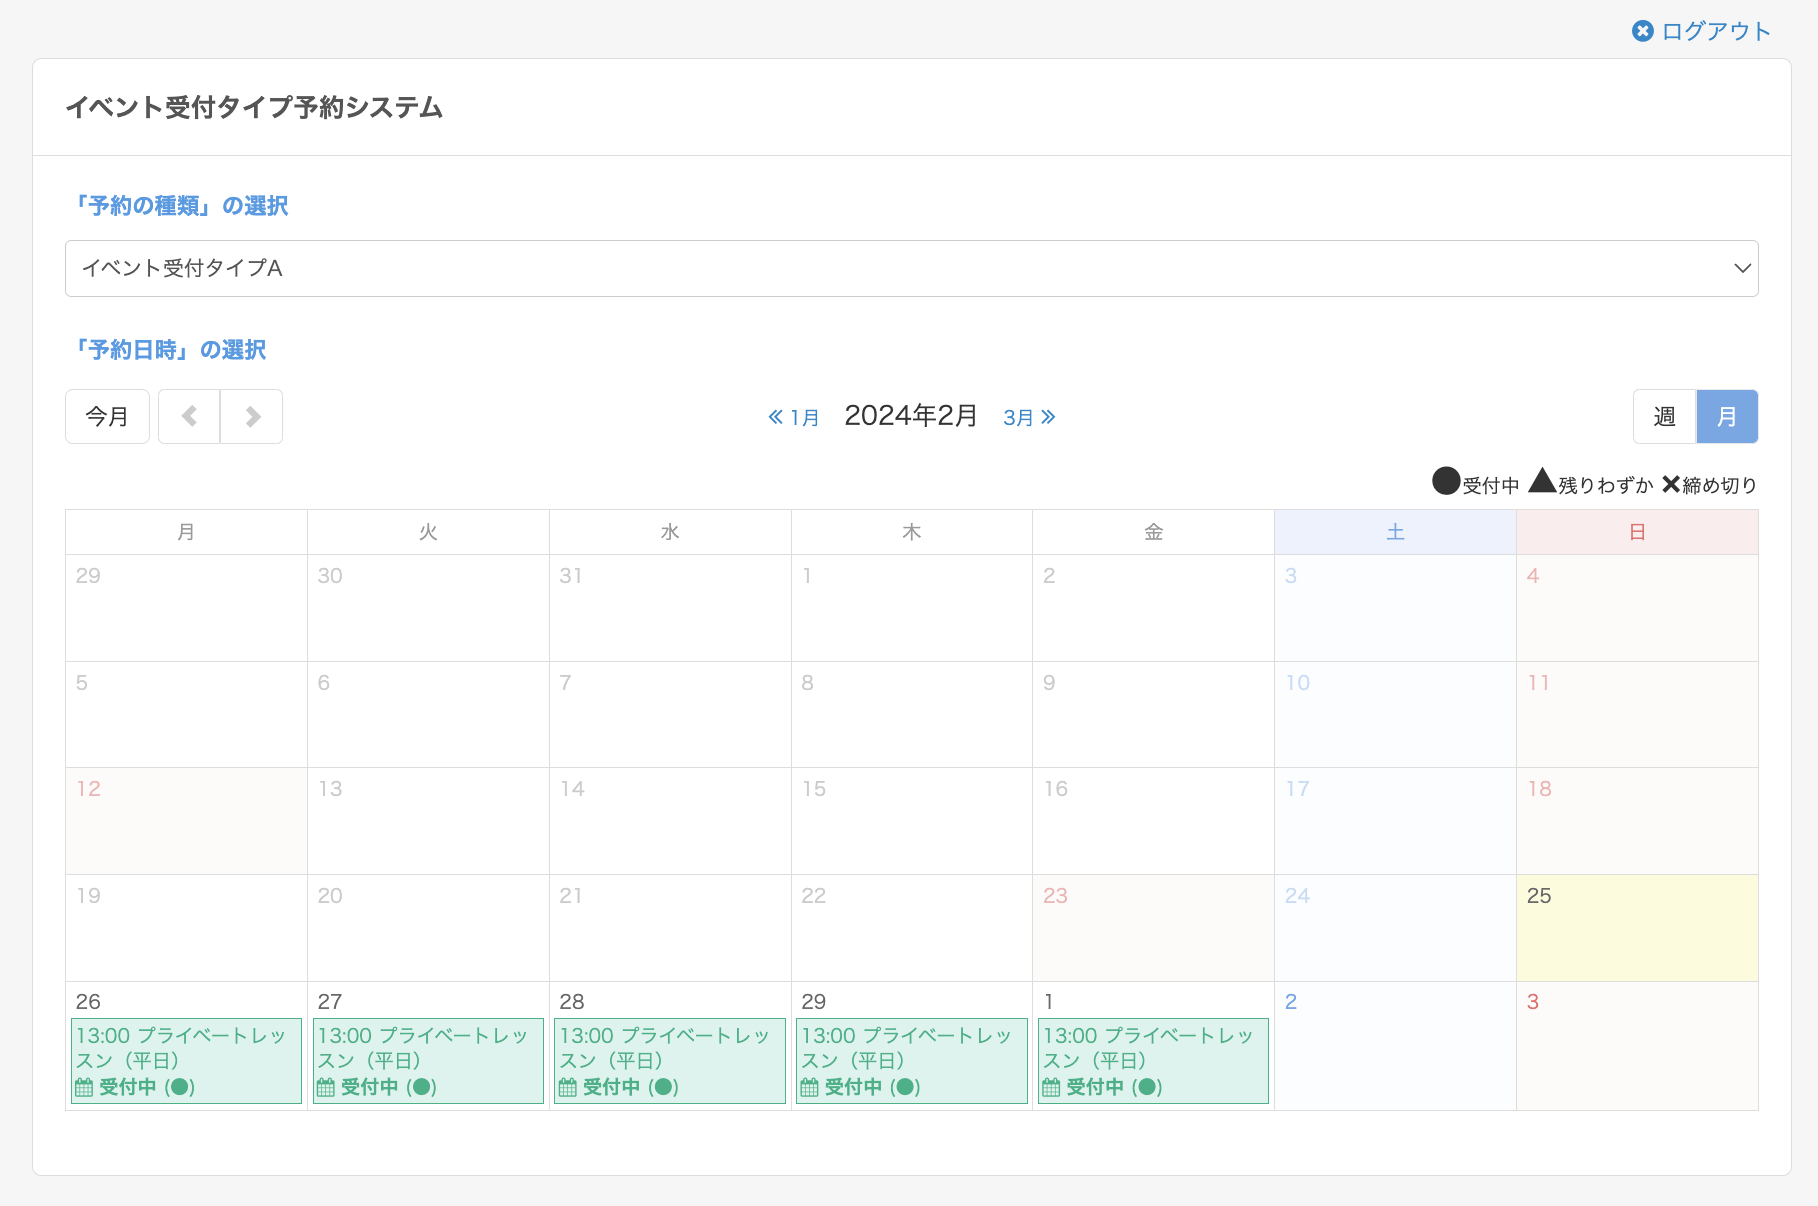Switch calendar to week view (週)
This screenshot has height=1206, width=1818.
(1664, 416)
